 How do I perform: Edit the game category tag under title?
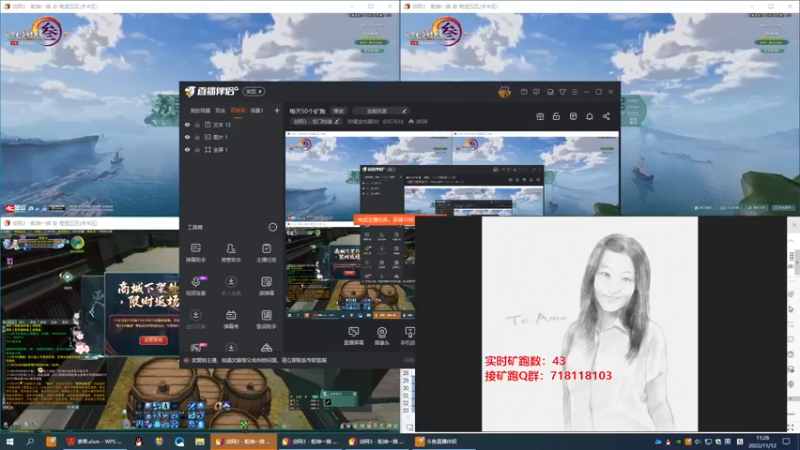(316, 121)
